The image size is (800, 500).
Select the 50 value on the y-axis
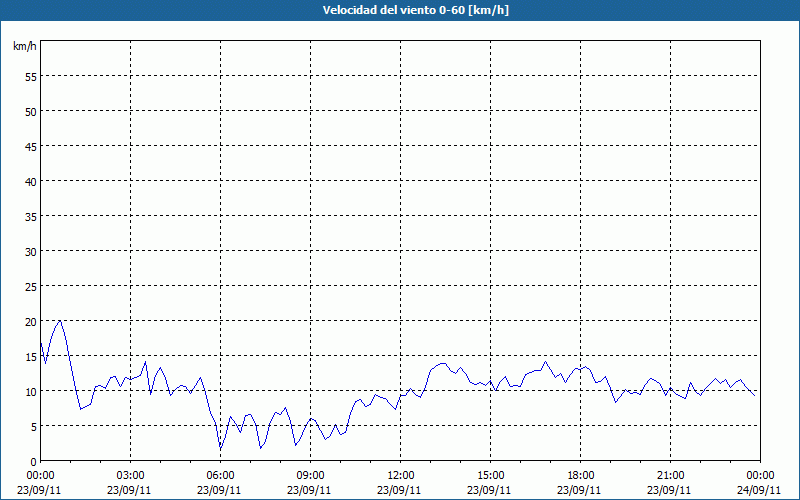click(31, 112)
